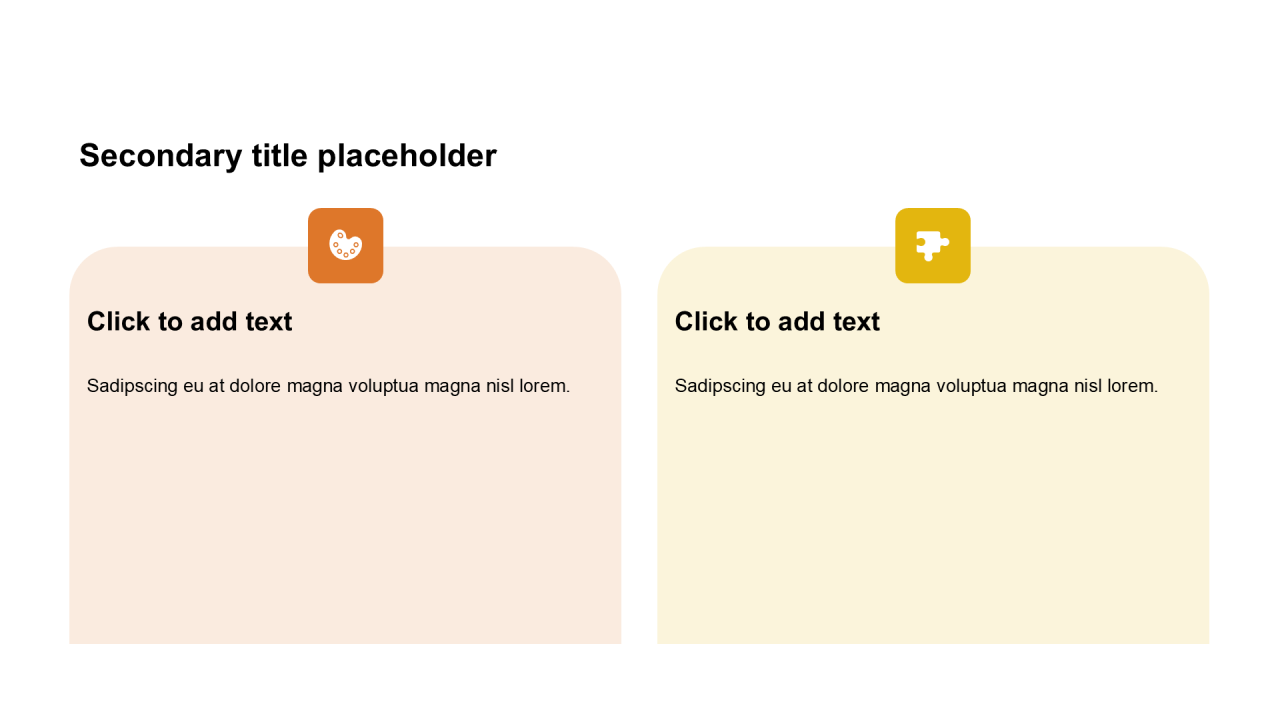Select the left card's Sadipscing body text
The height and width of the screenshot is (720, 1280).
(328, 386)
